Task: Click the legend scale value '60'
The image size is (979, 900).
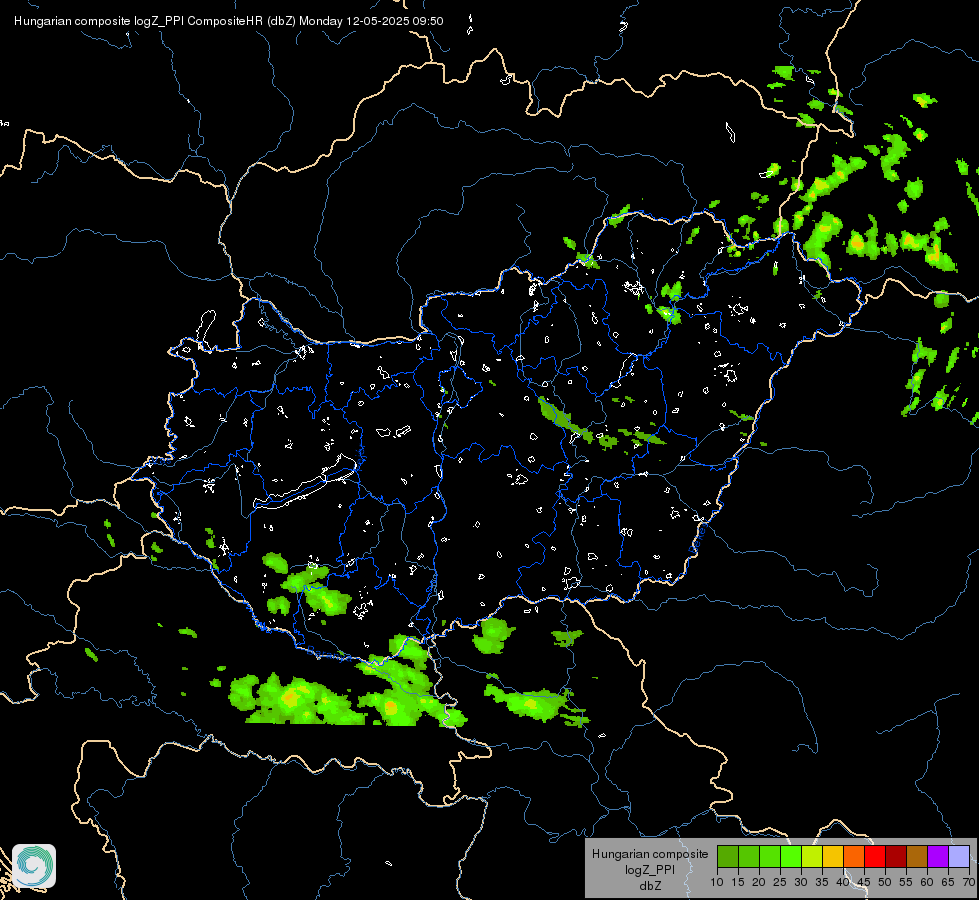Action: [x=927, y=883]
